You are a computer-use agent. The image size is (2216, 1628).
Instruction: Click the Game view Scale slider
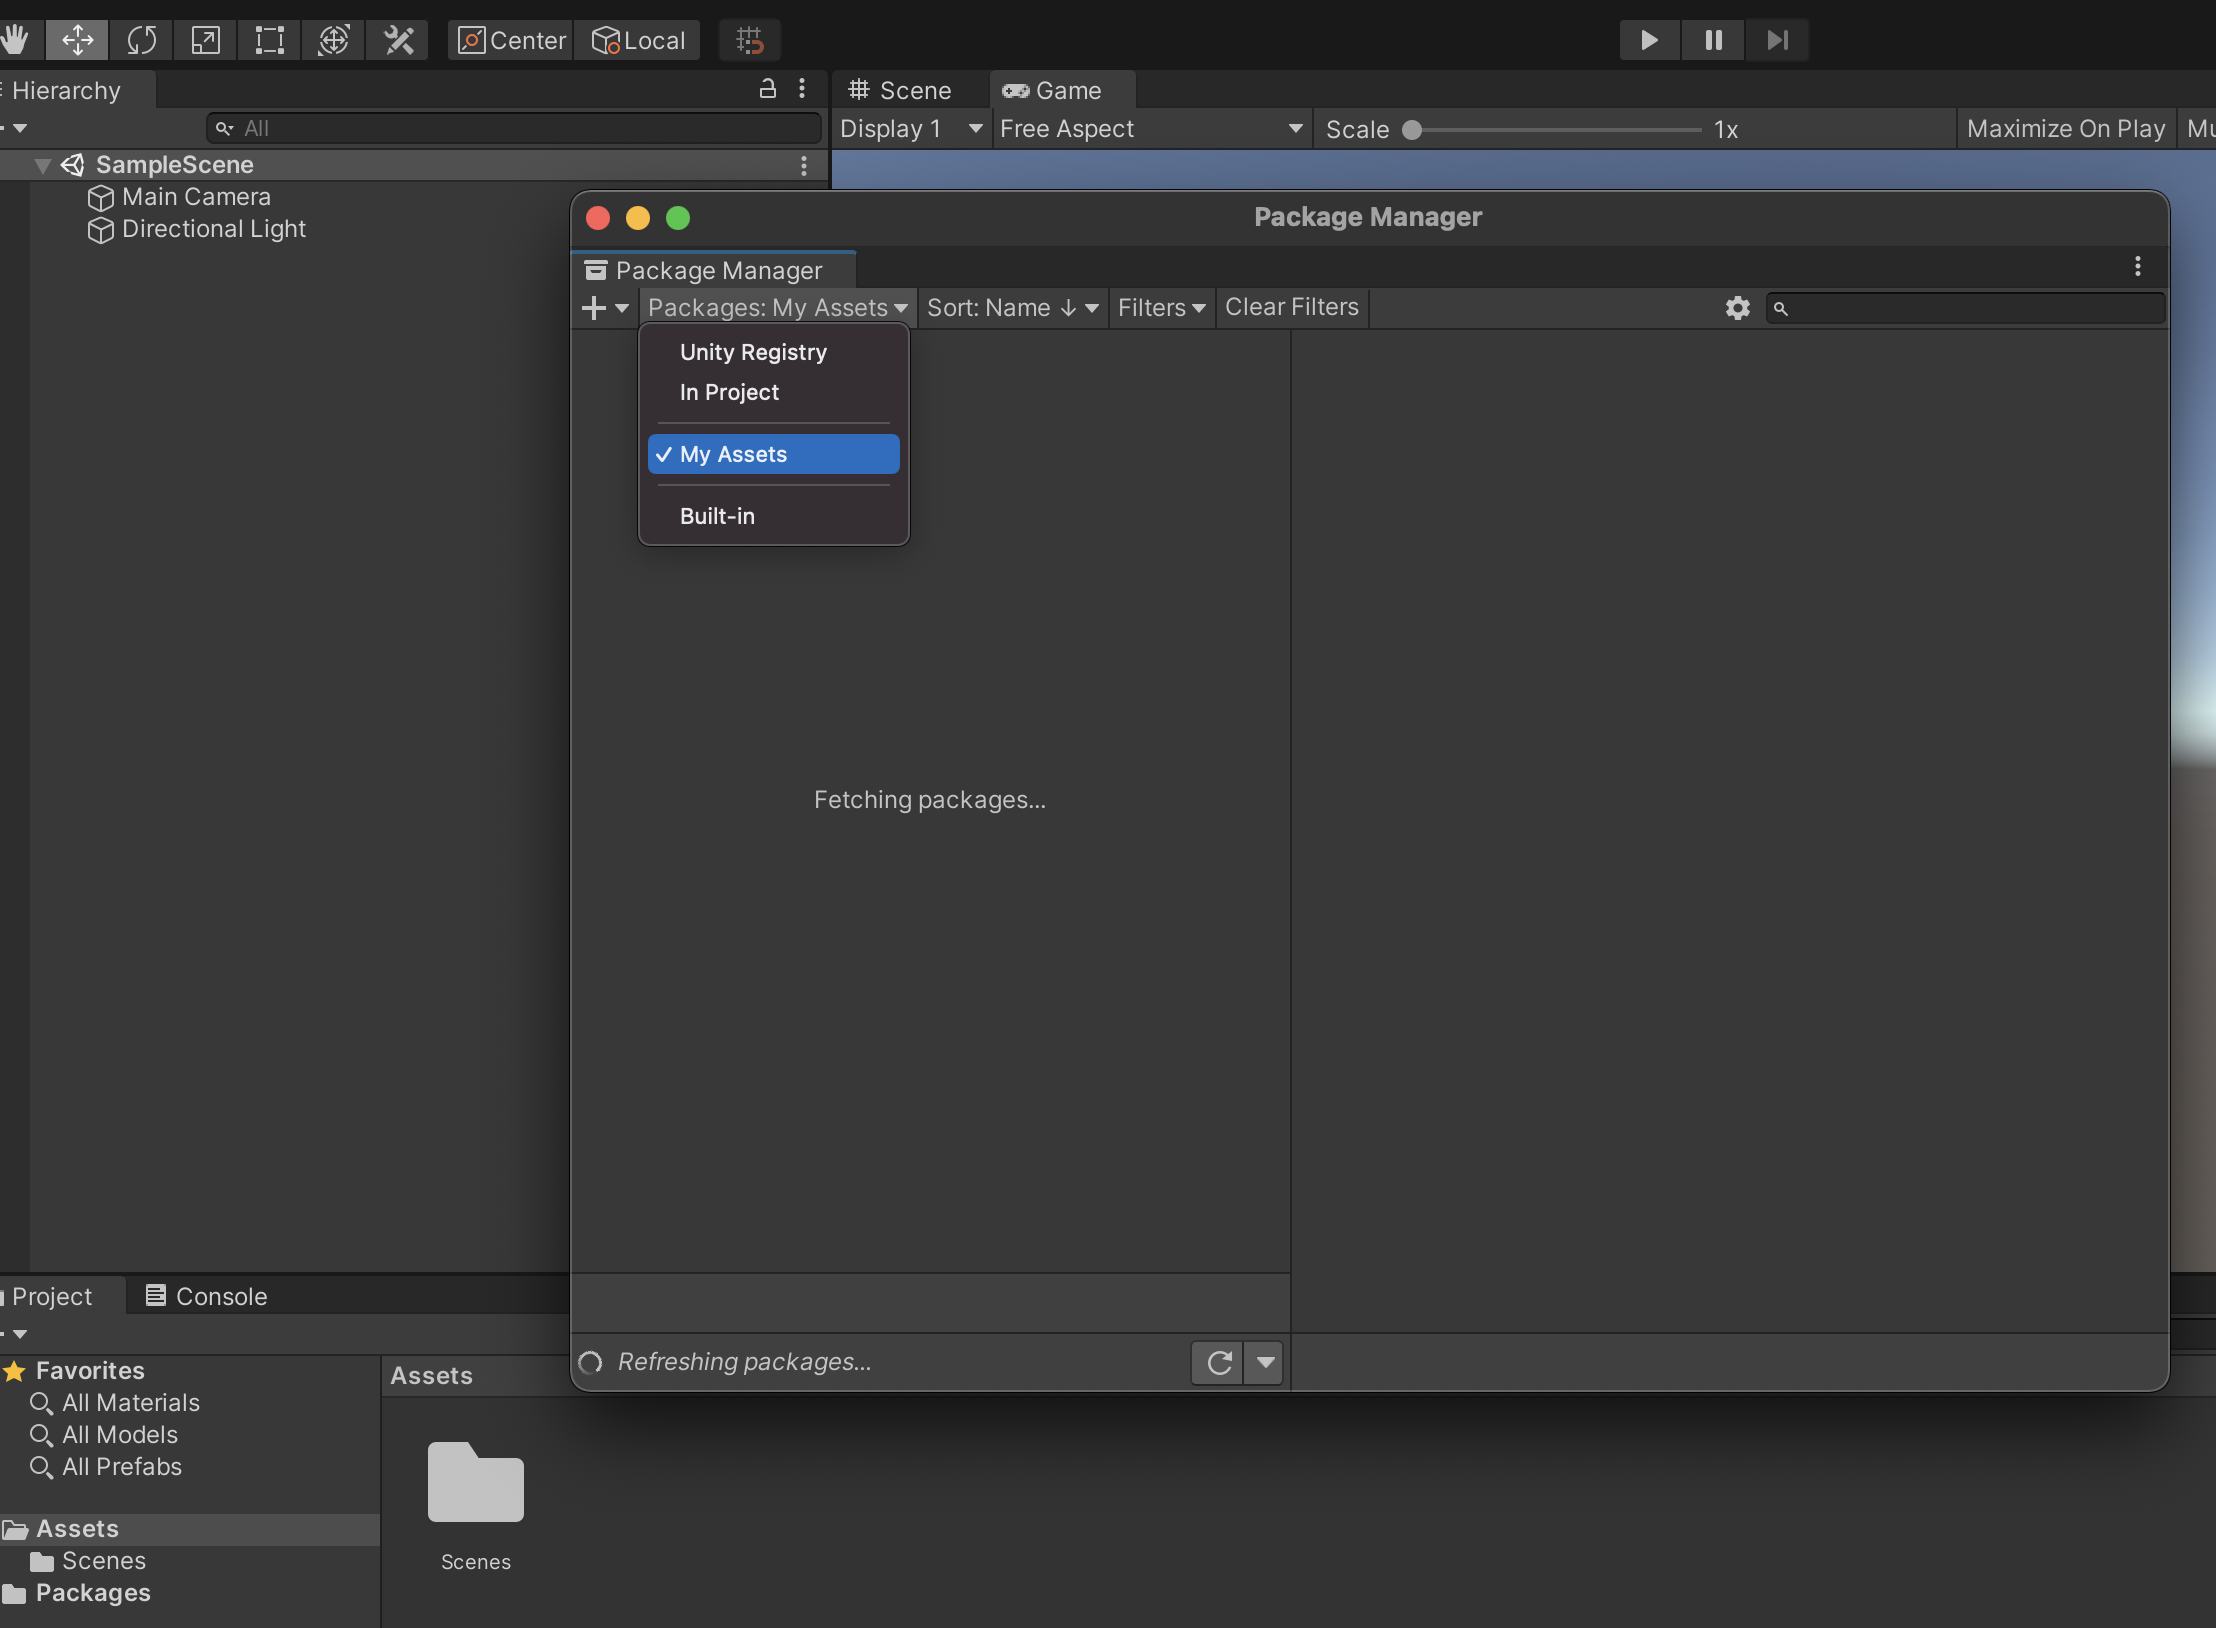(x=1555, y=130)
